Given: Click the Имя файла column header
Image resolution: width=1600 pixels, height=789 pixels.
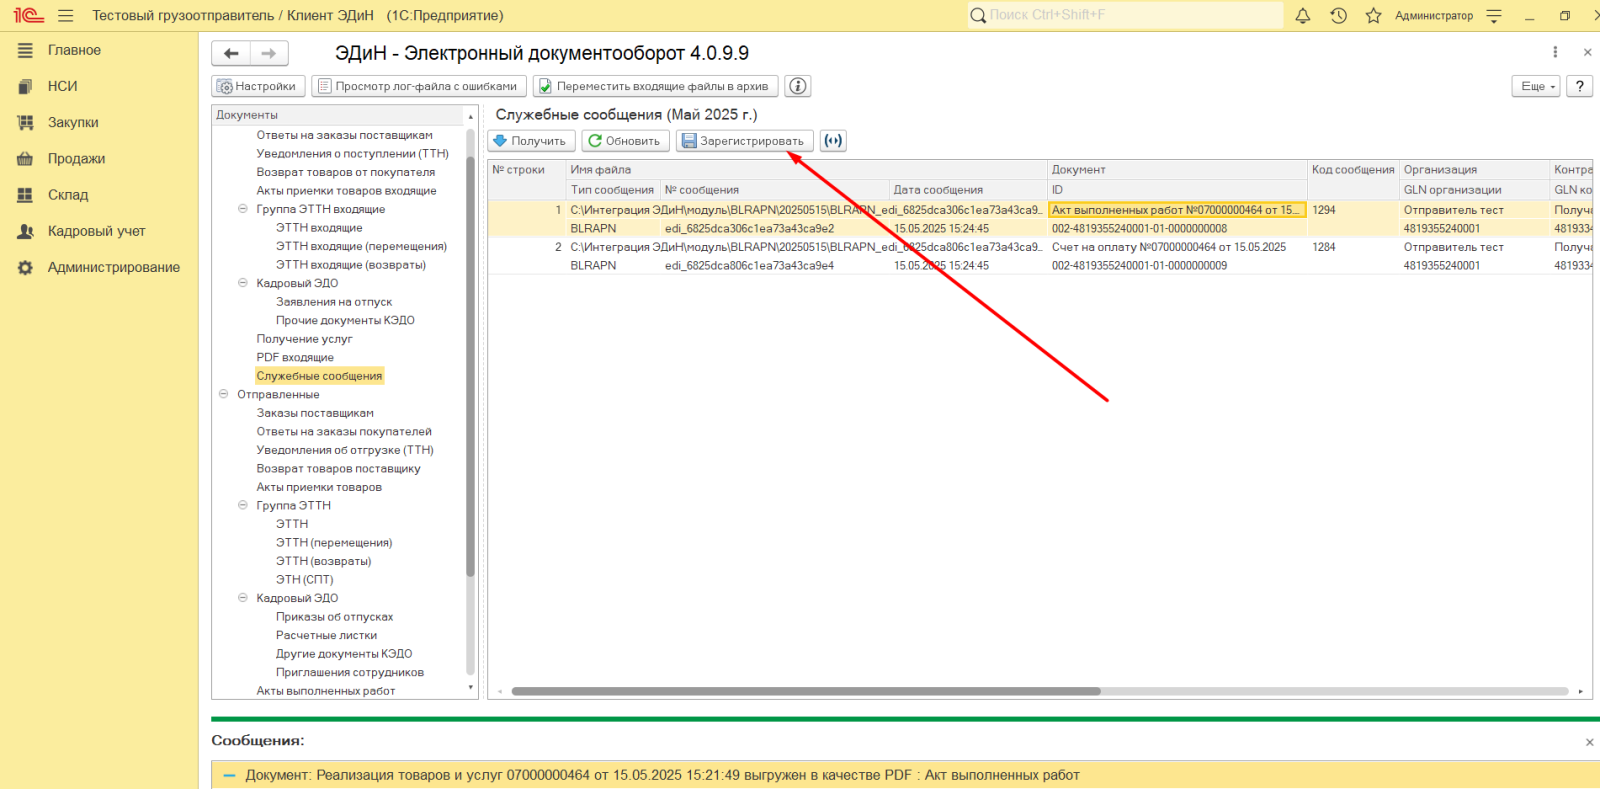Looking at the screenshot, I should click(x=806, y=170).
